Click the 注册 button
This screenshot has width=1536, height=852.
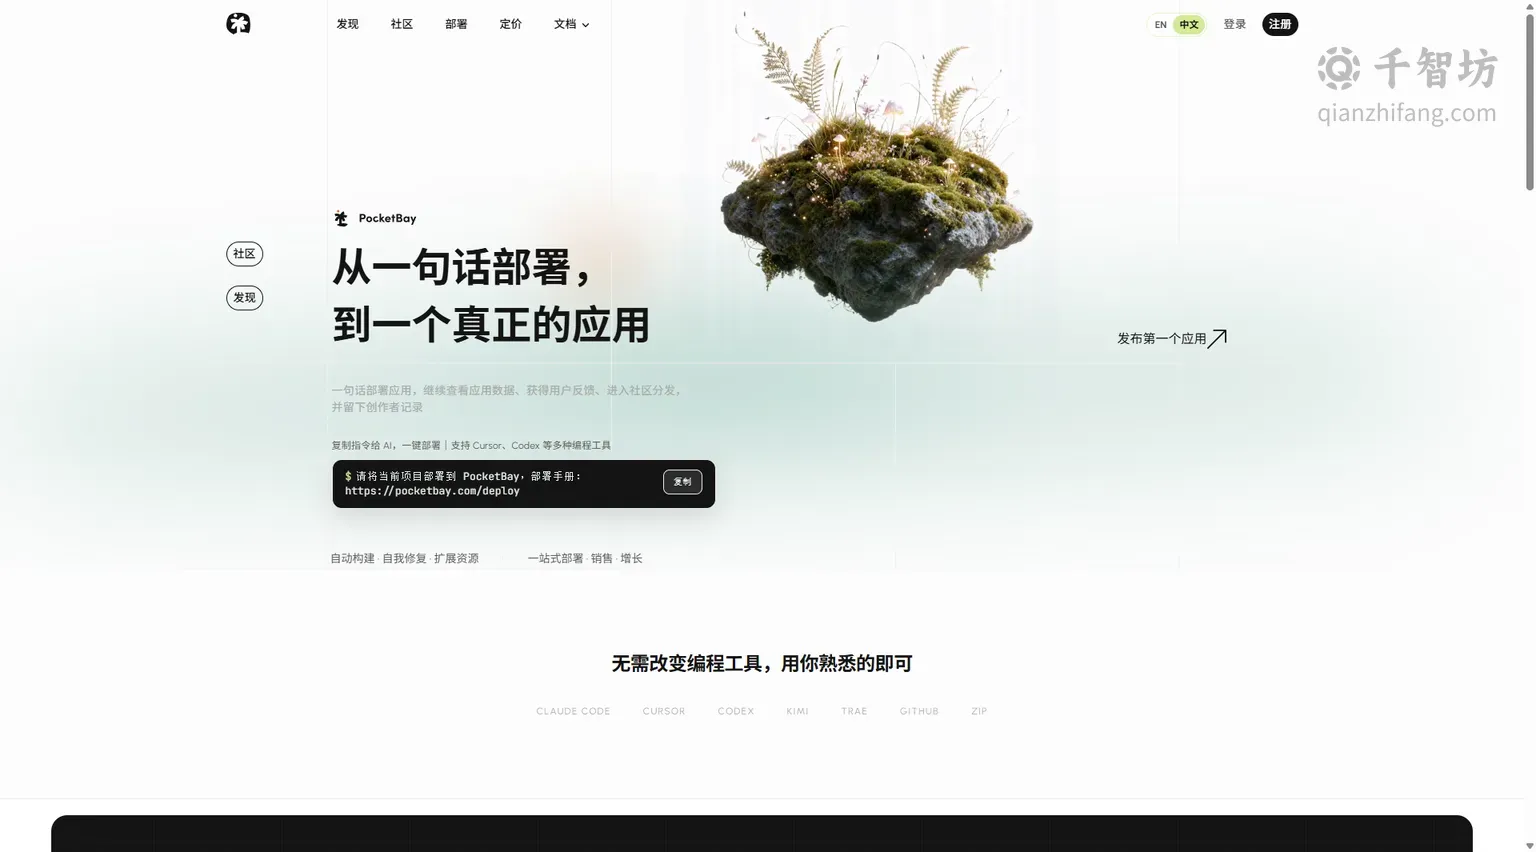[x=1280, y=24]
